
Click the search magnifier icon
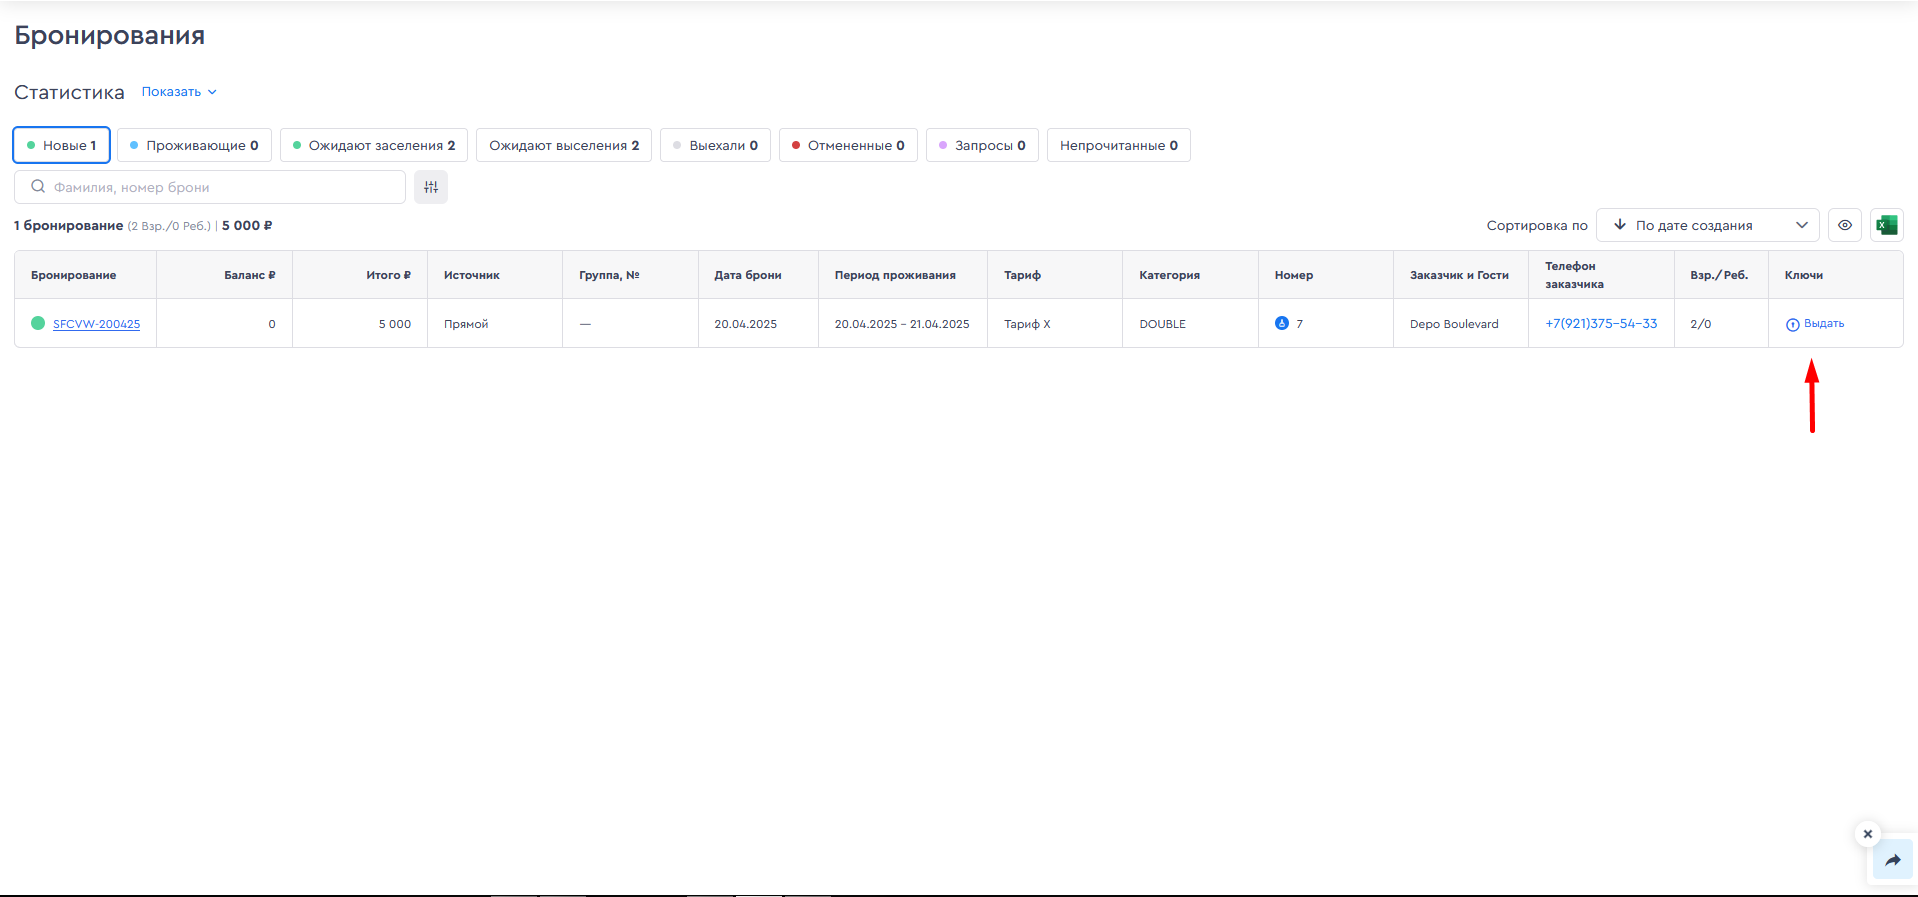[38, 187]
